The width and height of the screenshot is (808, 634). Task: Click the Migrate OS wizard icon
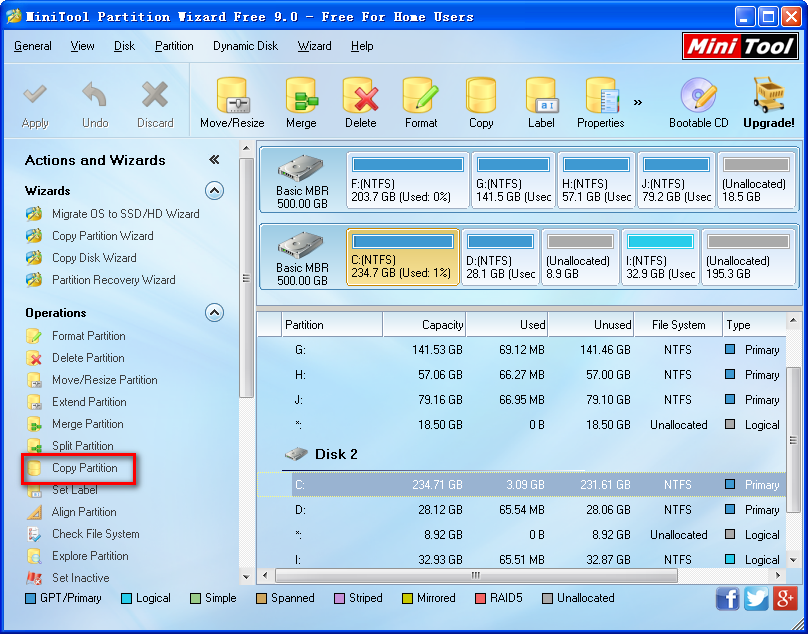[x=34, y=214]
